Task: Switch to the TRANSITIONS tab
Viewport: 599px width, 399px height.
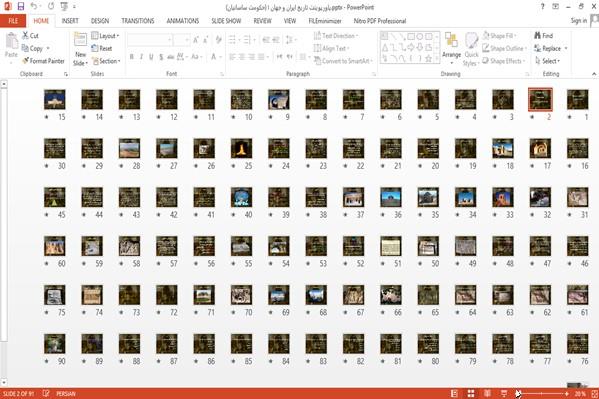Action: (138, 21)
